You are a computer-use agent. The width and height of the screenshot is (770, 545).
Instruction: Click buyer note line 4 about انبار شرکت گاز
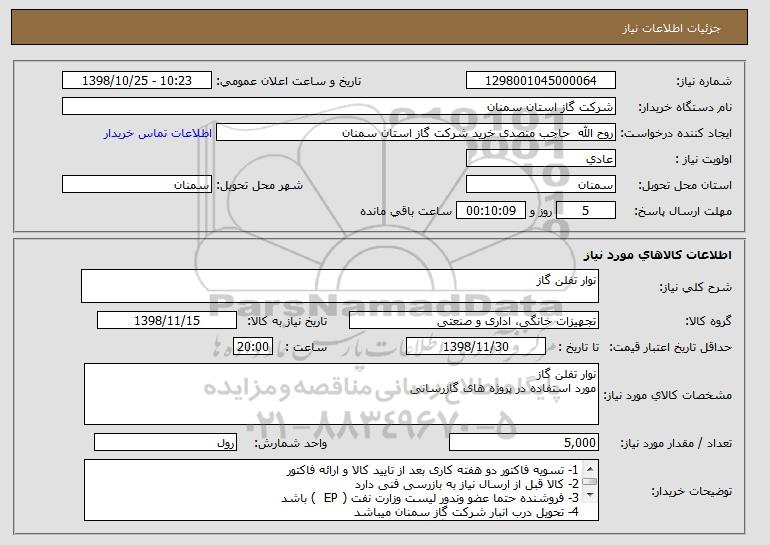467,513
